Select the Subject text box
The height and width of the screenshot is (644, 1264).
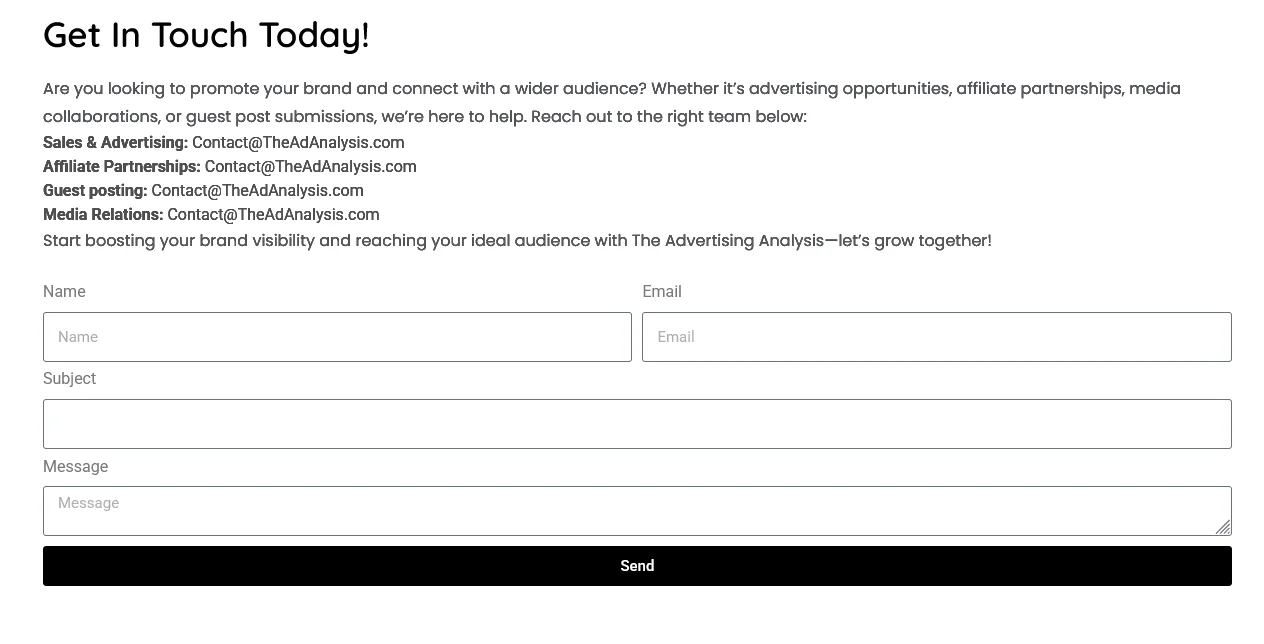637,424
